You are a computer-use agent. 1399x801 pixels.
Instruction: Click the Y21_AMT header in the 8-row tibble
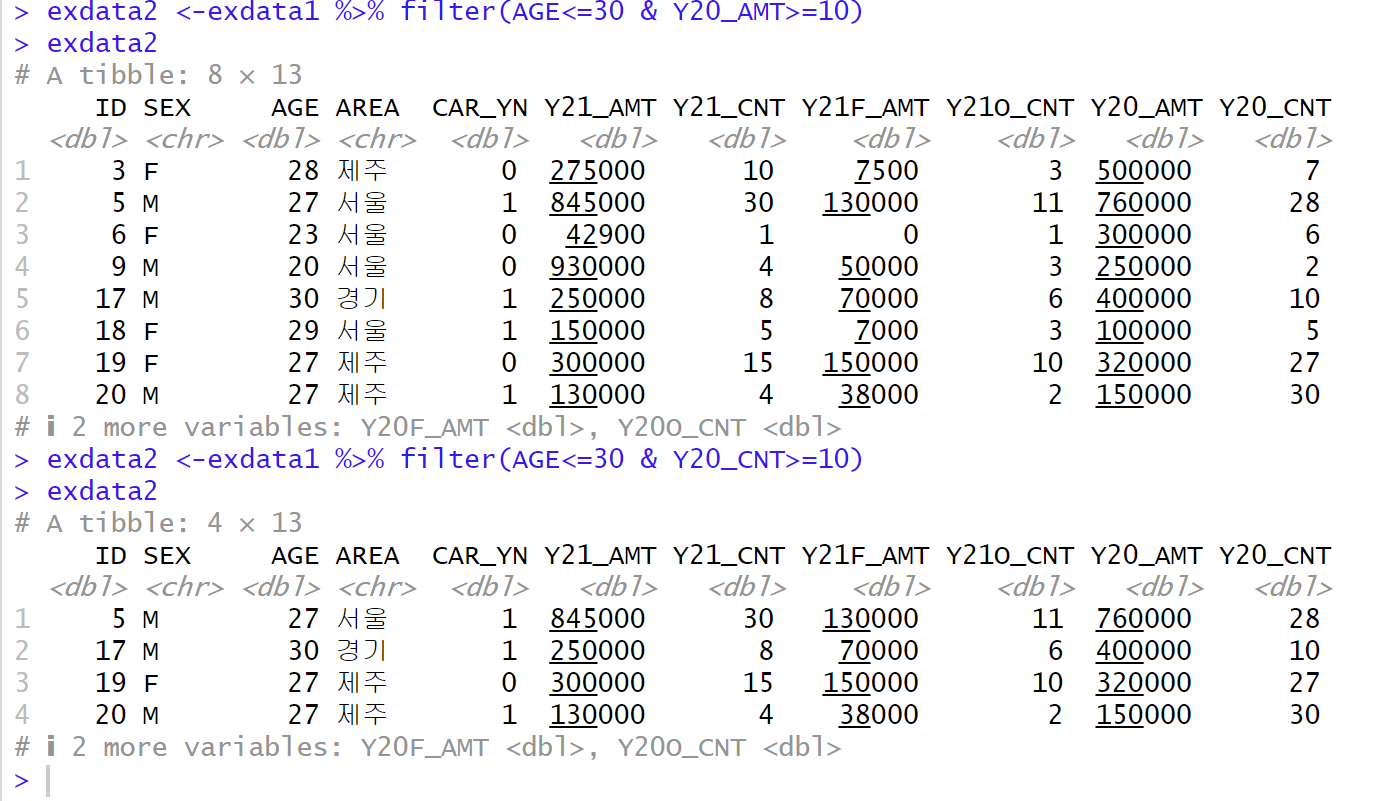[x=600, y=108]
